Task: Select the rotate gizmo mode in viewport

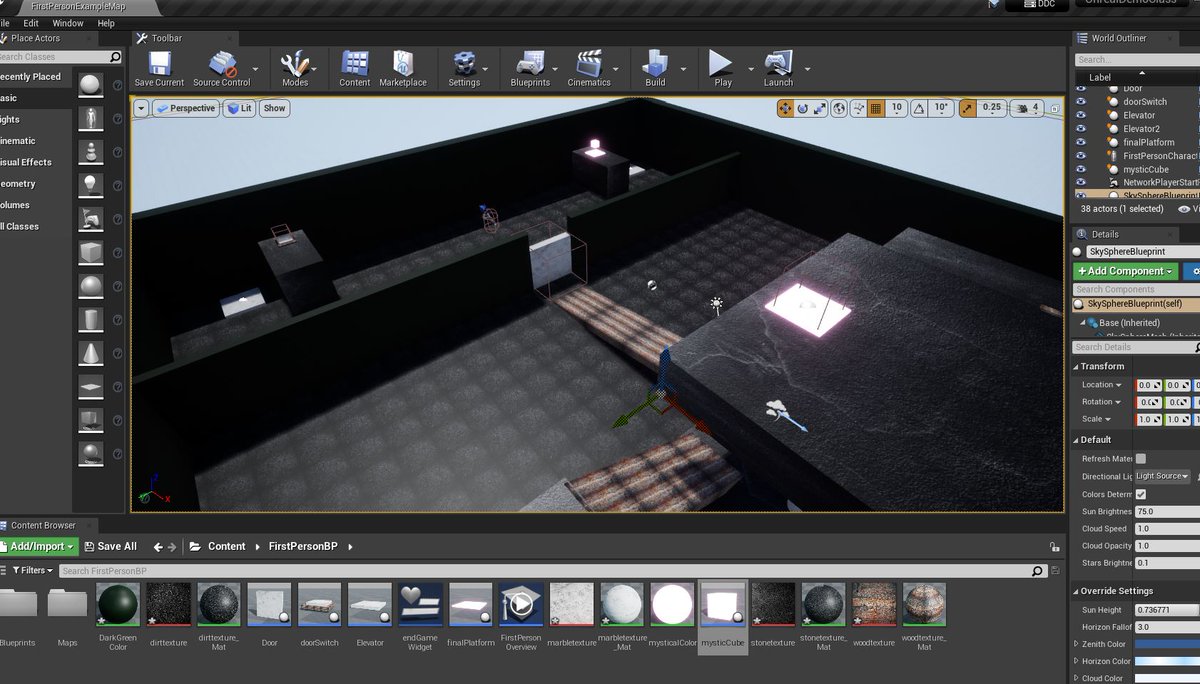Action: pyautogui.click(x=802, y=108)
